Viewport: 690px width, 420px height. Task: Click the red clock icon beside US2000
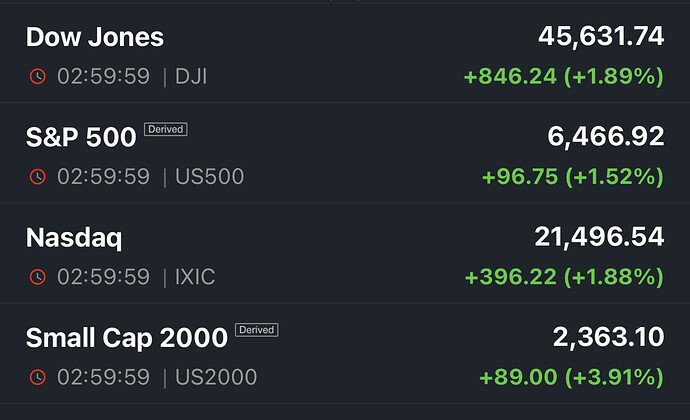38,377
